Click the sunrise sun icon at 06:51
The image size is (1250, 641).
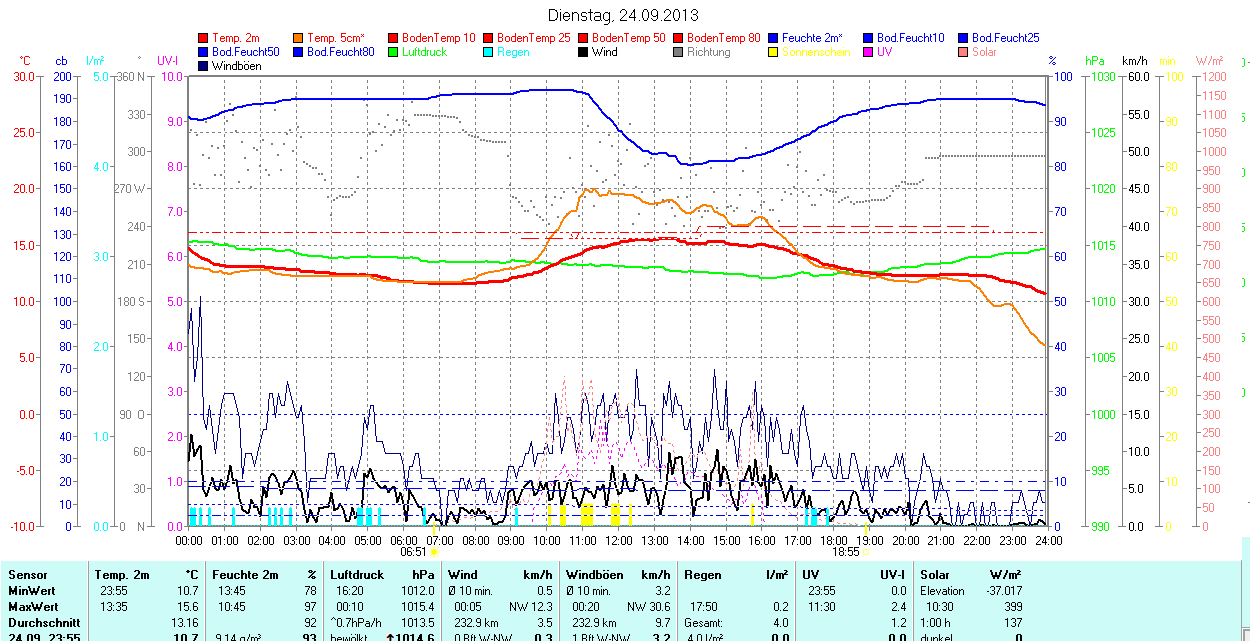(x=435, y=551)
